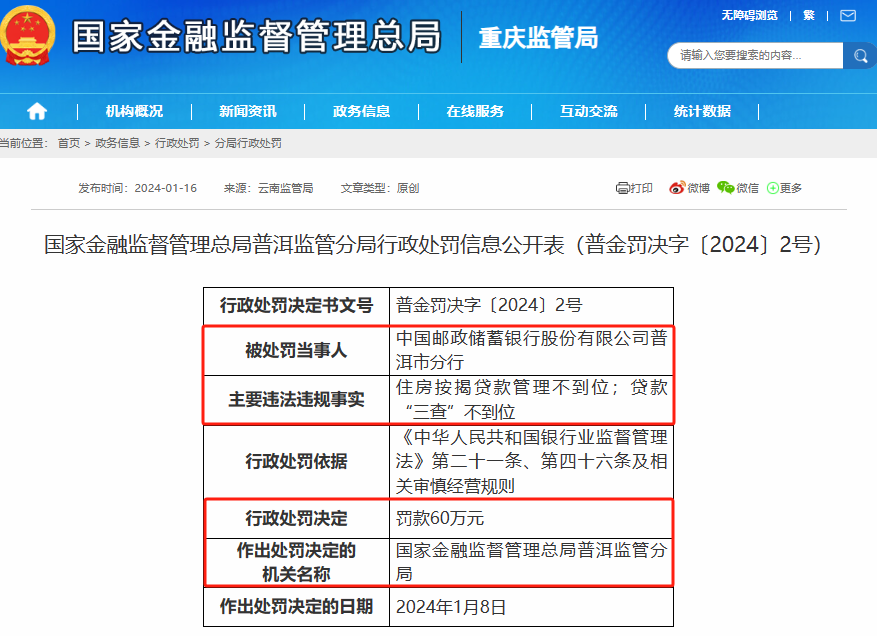Screen dimensions: 877x636
Task: Click cell 普金罚决字〔2024〕2号 in table
Action: tap(531, 305)
